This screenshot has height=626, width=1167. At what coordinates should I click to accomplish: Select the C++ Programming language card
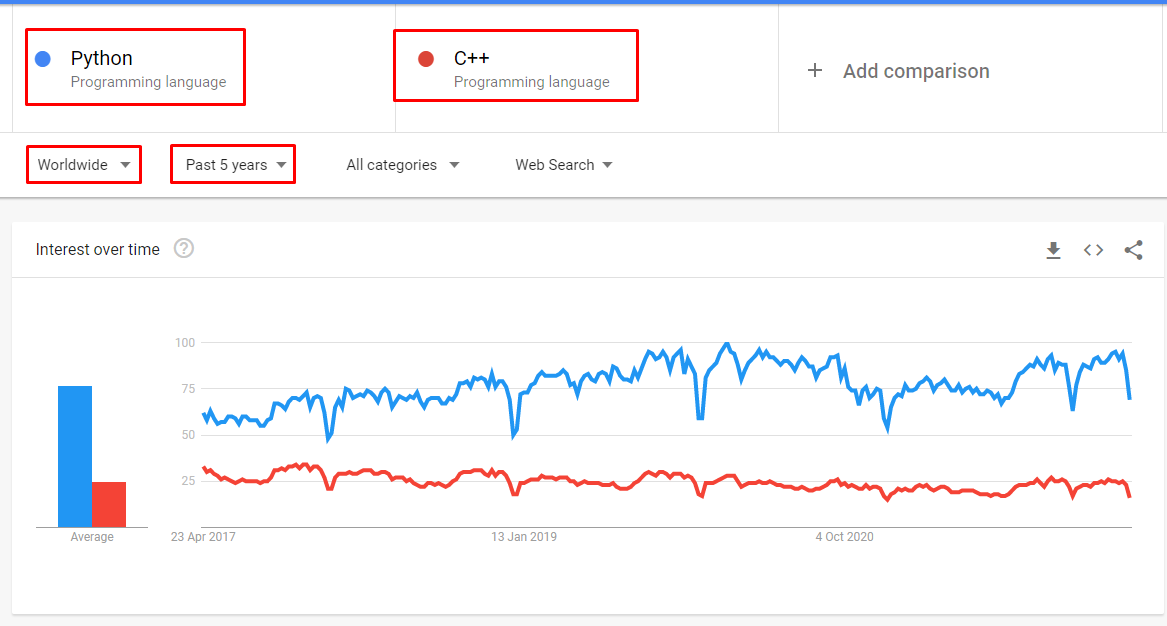[516, 65]
